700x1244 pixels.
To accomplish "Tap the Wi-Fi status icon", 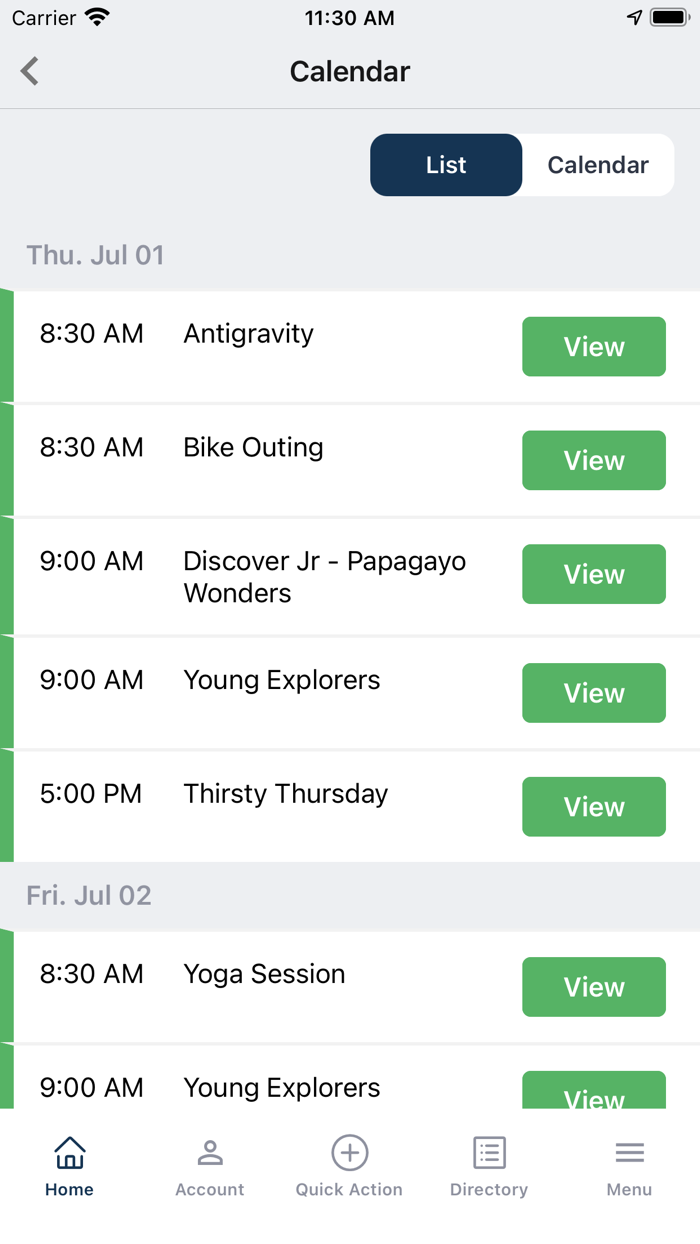I will pyautogui.click(x=97, y=18).
